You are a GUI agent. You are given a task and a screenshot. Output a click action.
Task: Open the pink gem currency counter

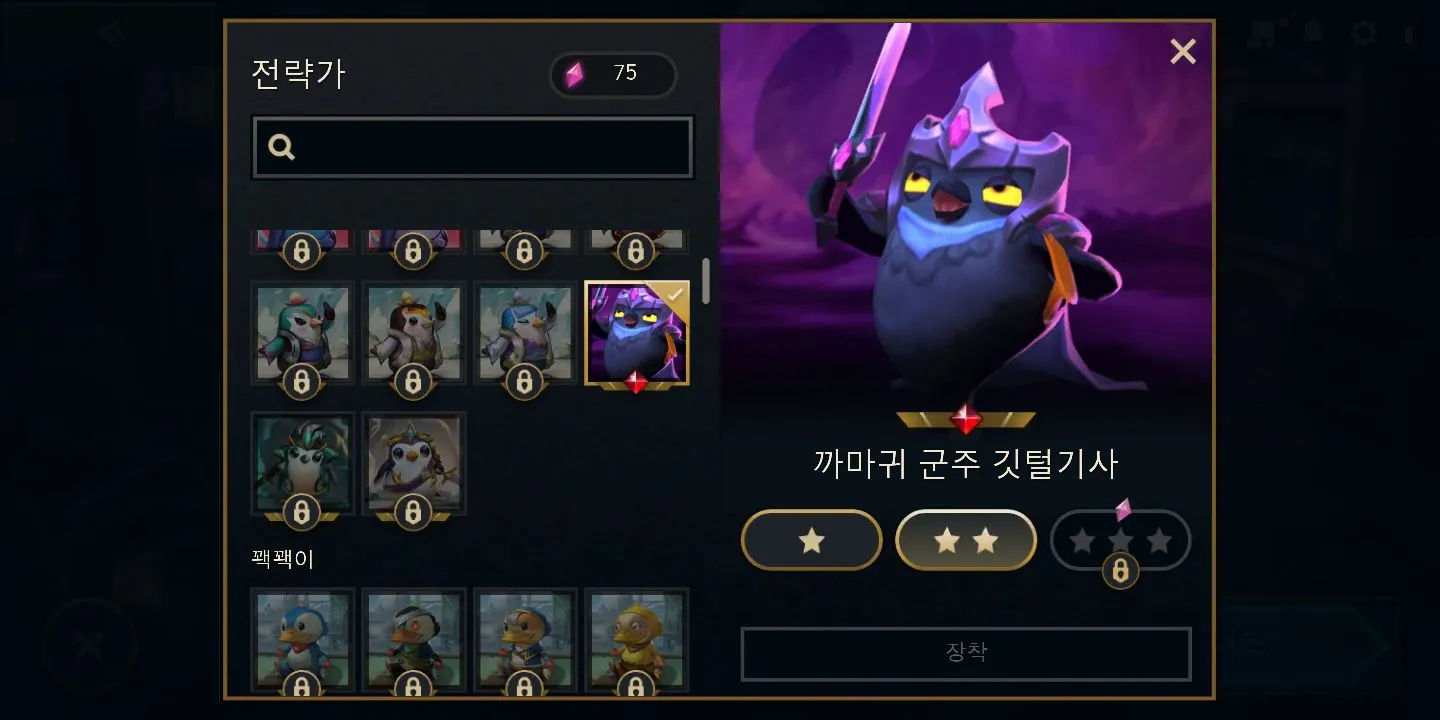point(613,74)
